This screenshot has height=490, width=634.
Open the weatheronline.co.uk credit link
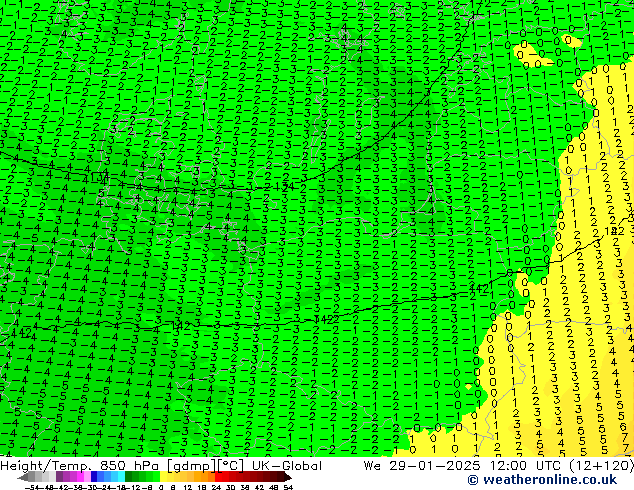tap(542, 480)
